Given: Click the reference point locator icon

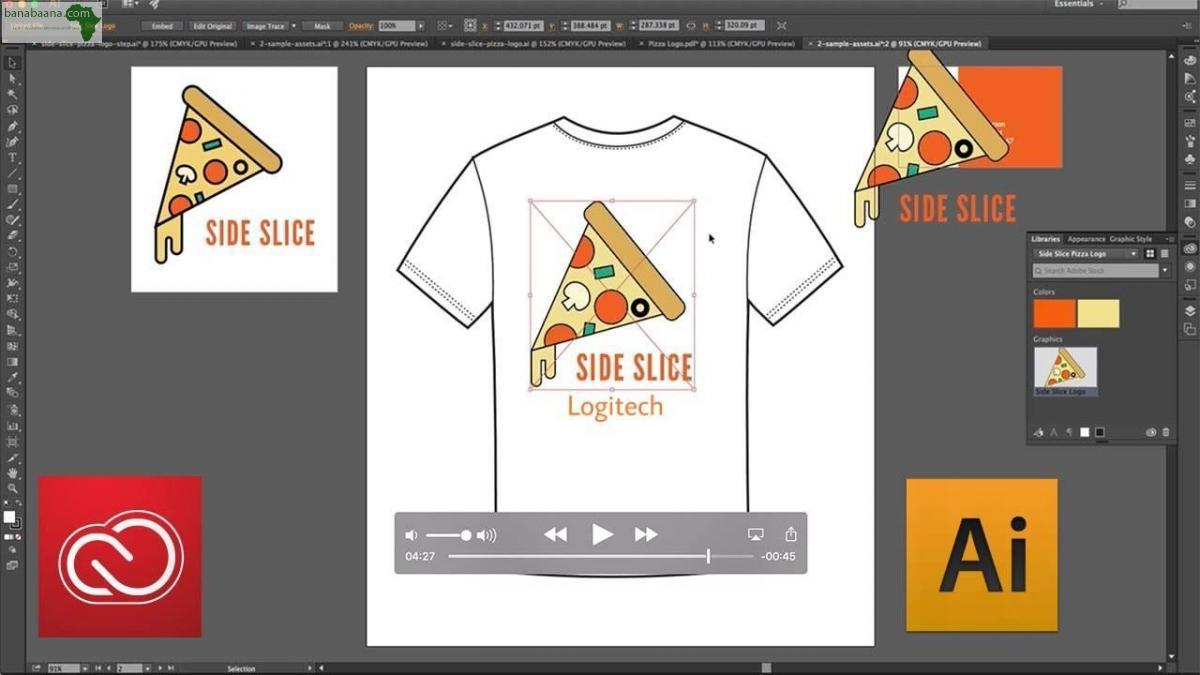Looking at the screenshot, I should (470, 24).
